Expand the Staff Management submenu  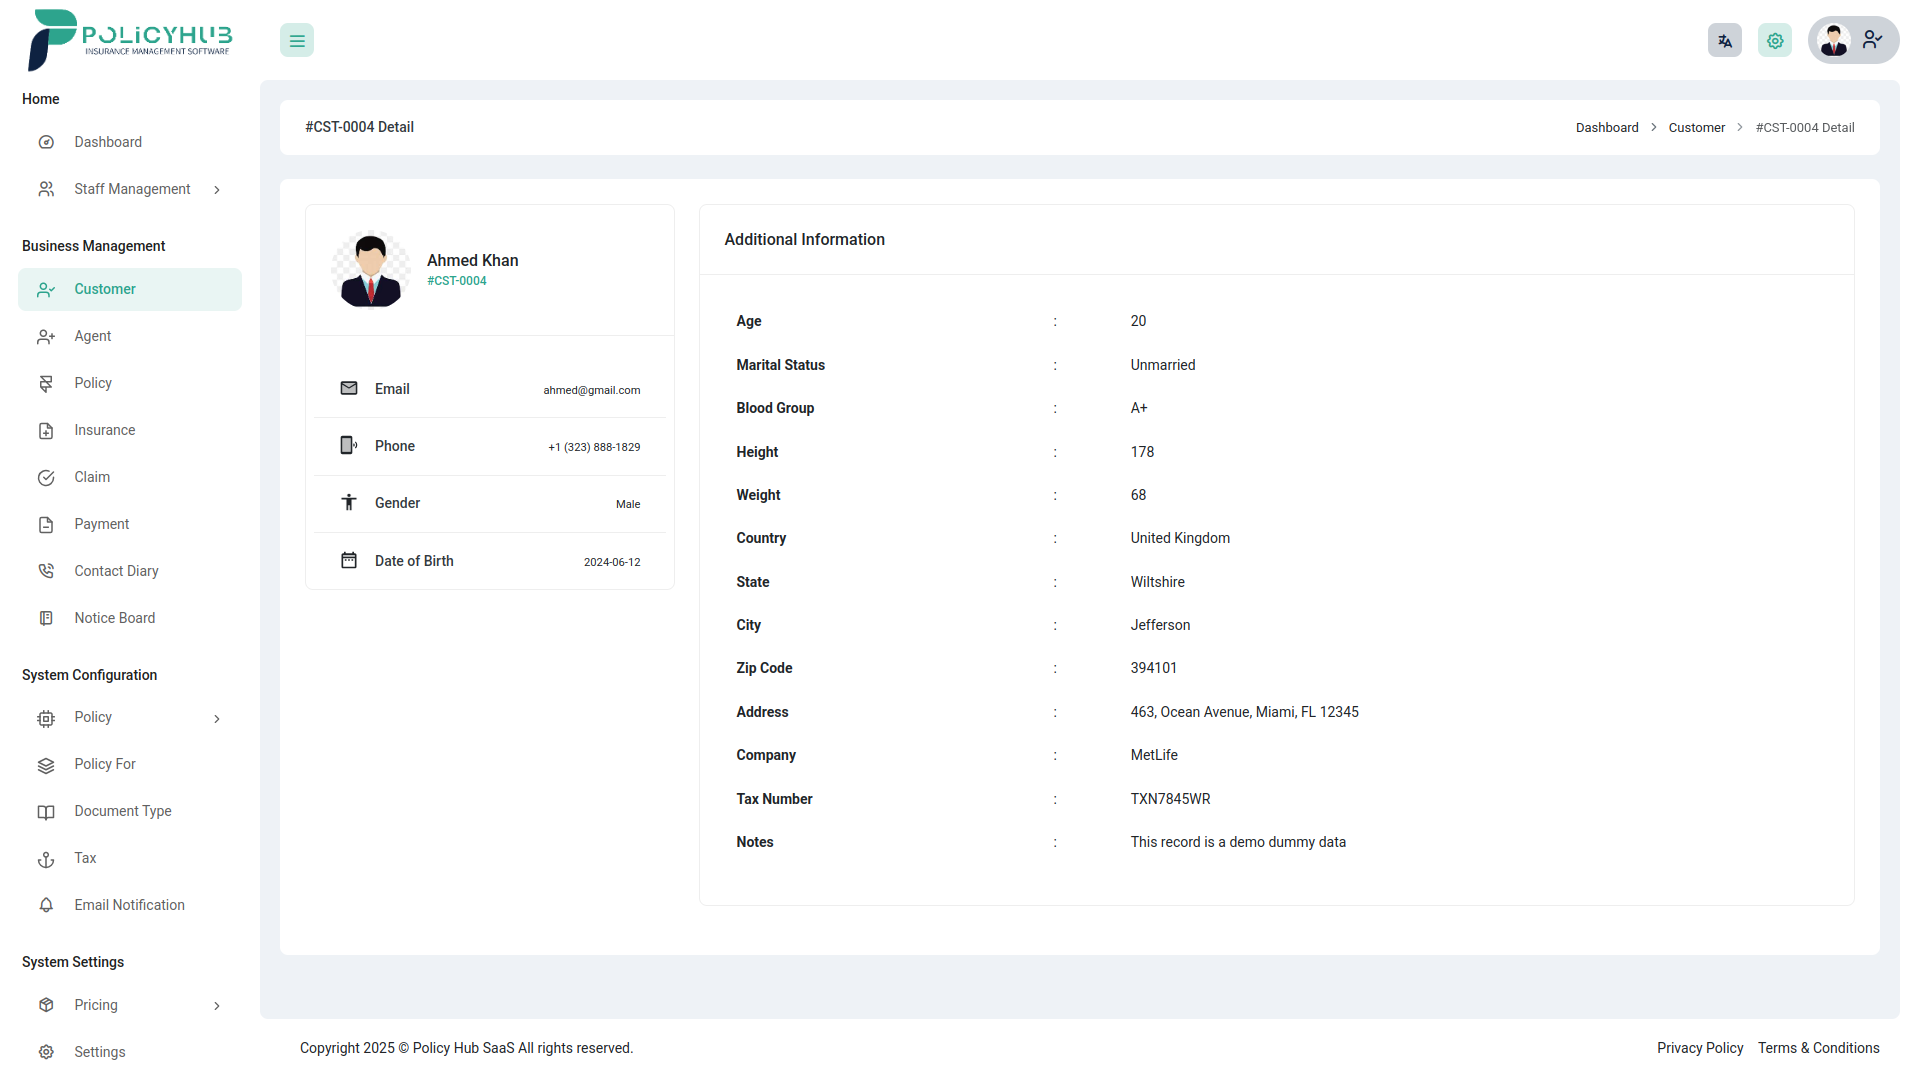click(217, 189)
